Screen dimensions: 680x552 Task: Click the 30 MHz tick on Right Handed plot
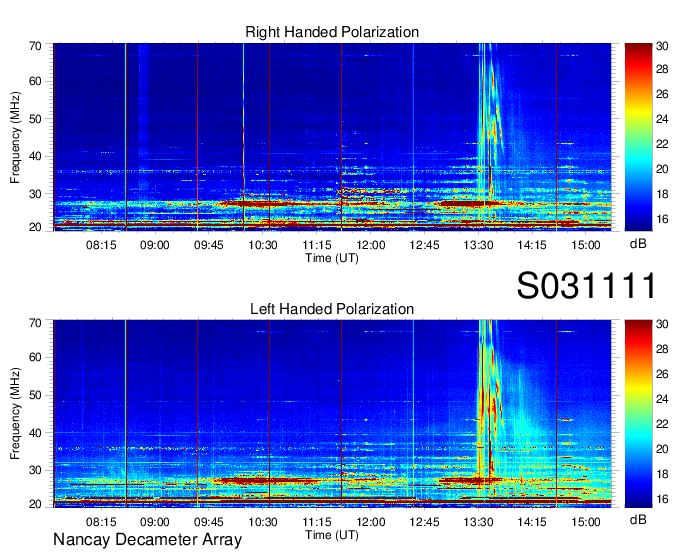(x=35, y=193)
